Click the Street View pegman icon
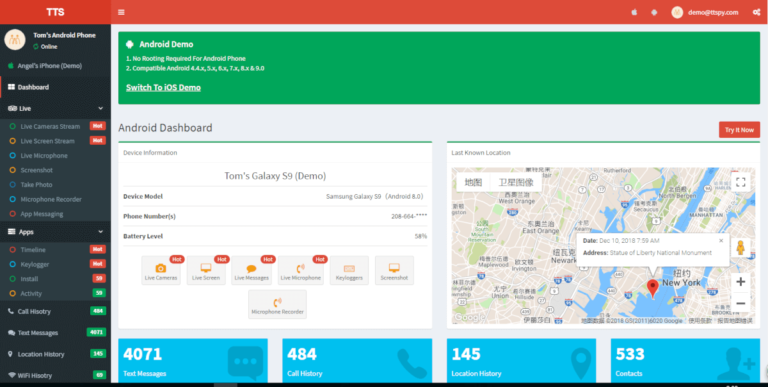The width and height of the screenshot is (768, 387). point(741,247)
